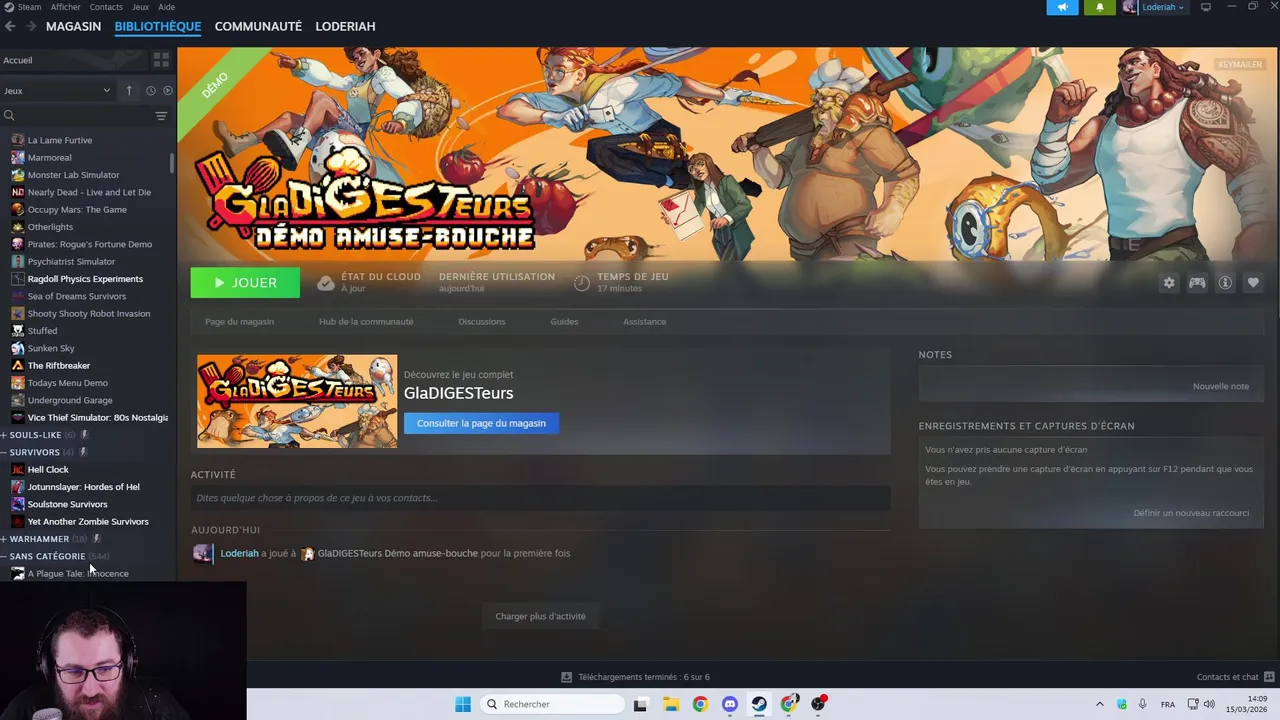The height and width of the screenshot is (720, 1280).
Task: Go to MAGASIN tab
Action: (73, 26)
